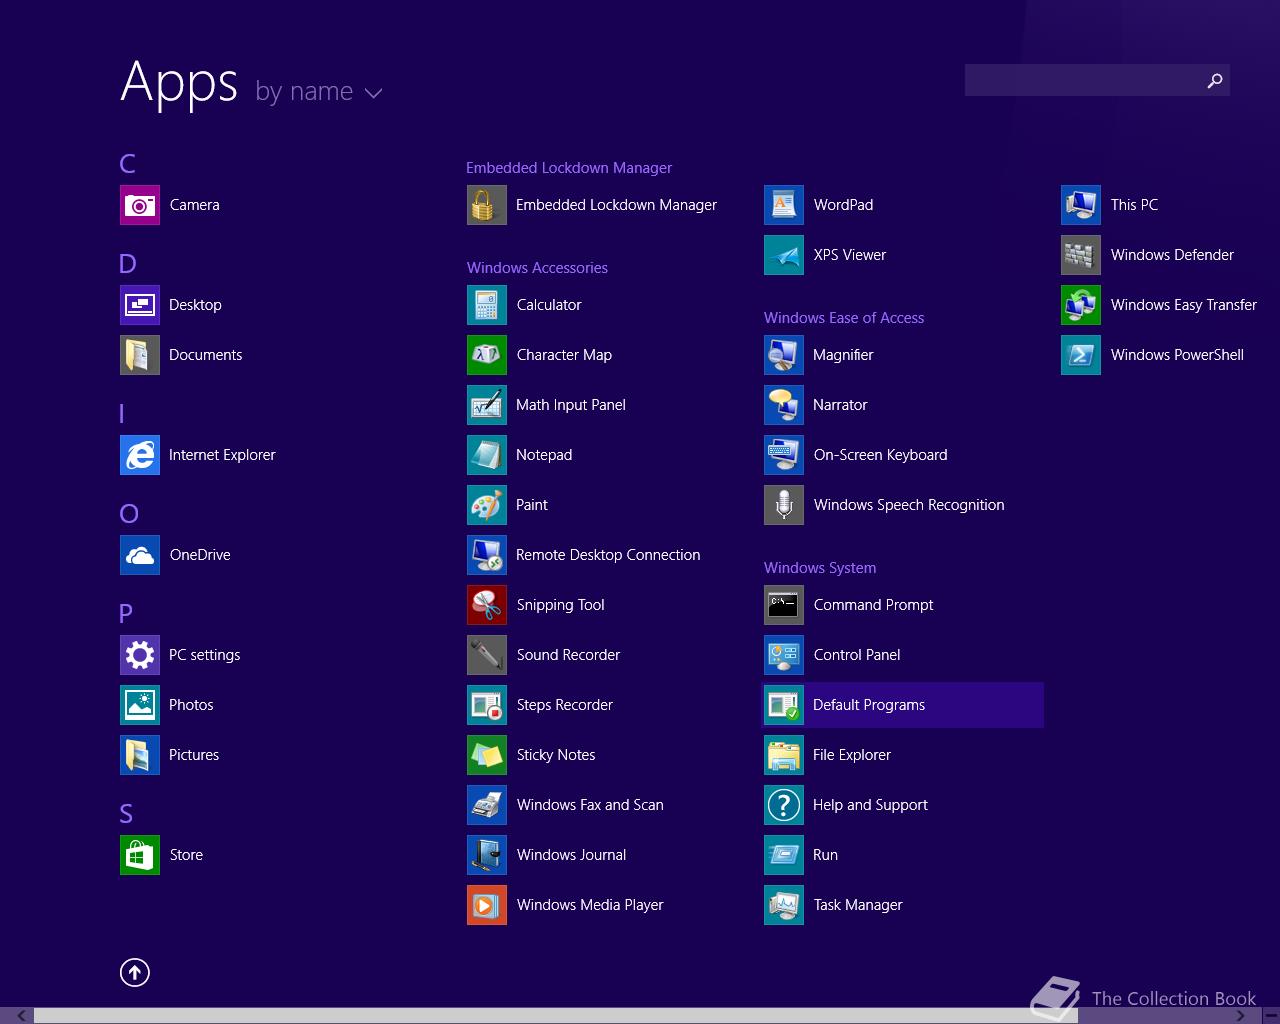Launch the Photos app icon
The width and height of the screenshot is (1280, 1024).
point(140,705)
